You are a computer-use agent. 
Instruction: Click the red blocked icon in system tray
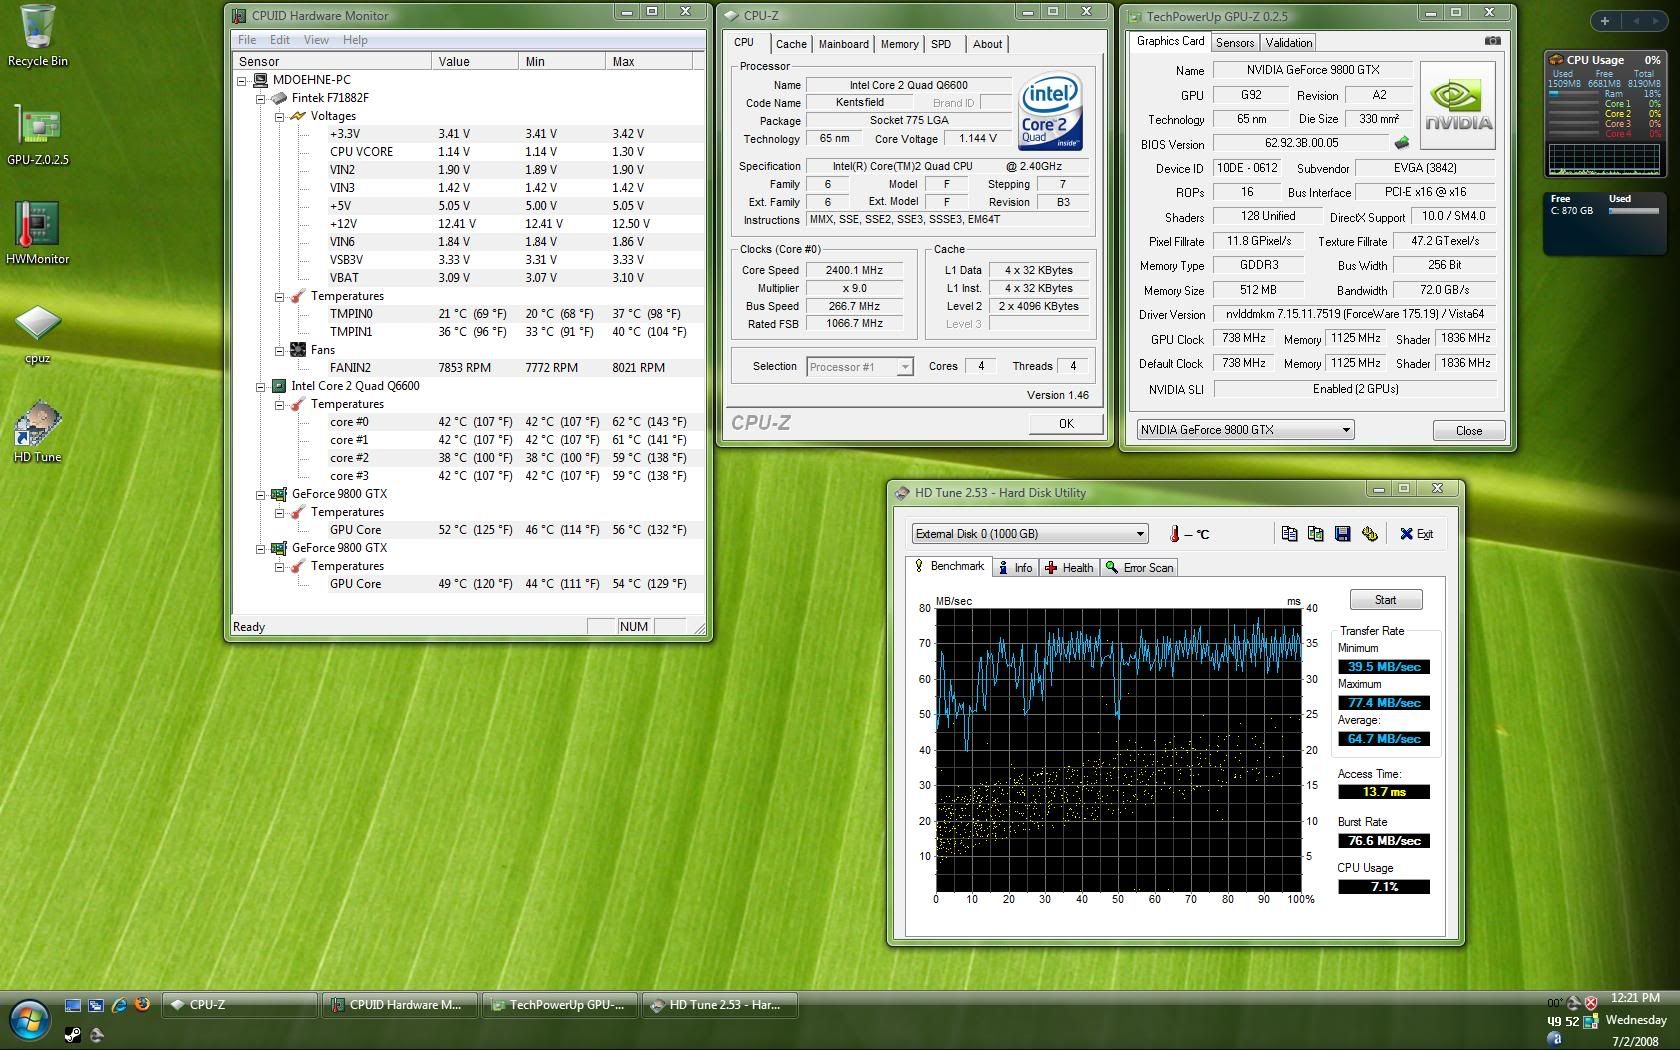1590,1003
